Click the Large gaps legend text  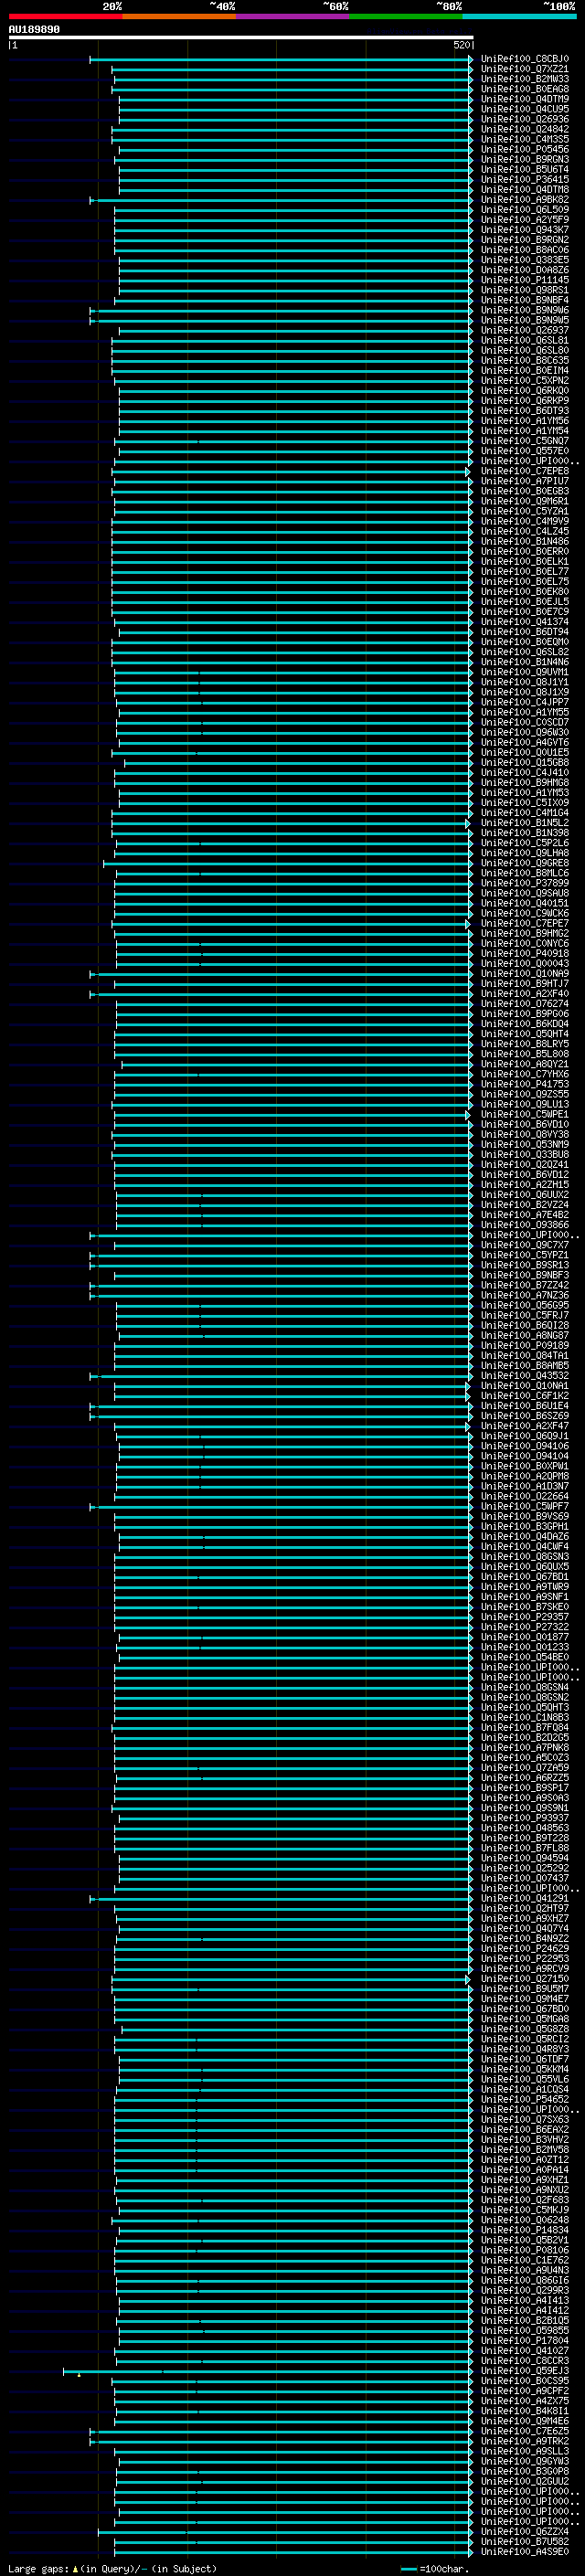point(112,2569)
